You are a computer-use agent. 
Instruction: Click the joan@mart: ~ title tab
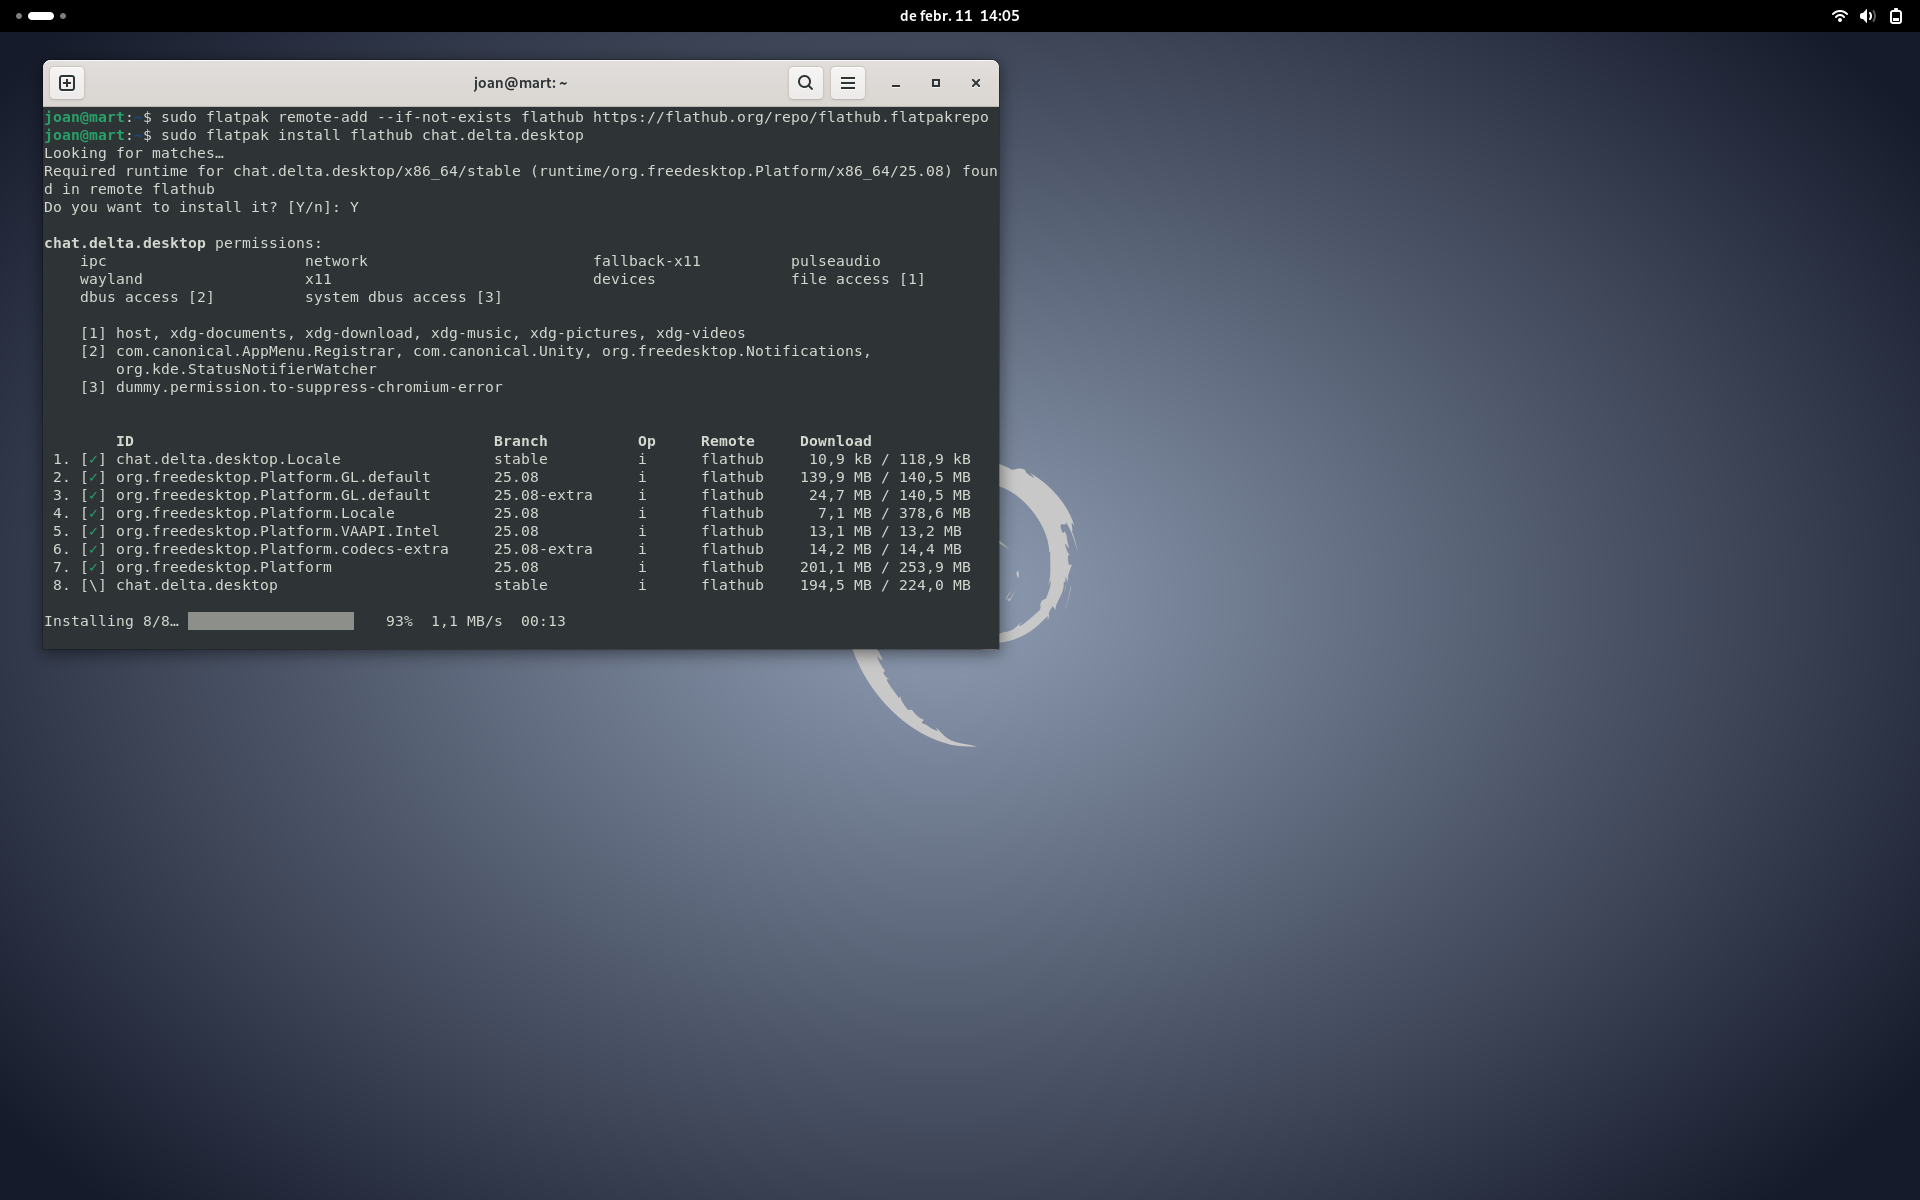click(519, 83)
